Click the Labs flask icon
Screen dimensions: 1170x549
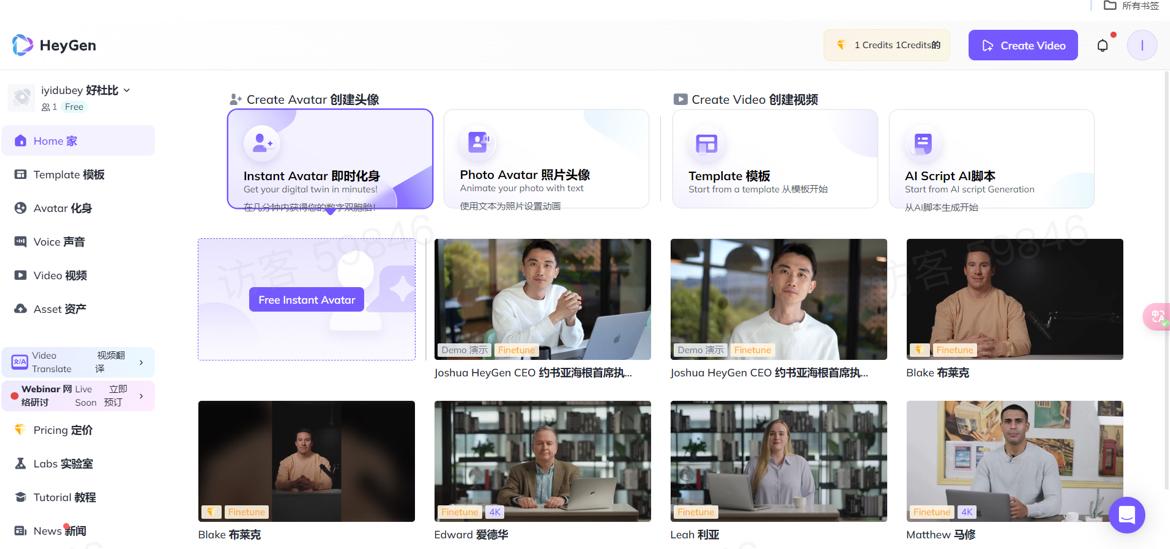pos(20,463)
